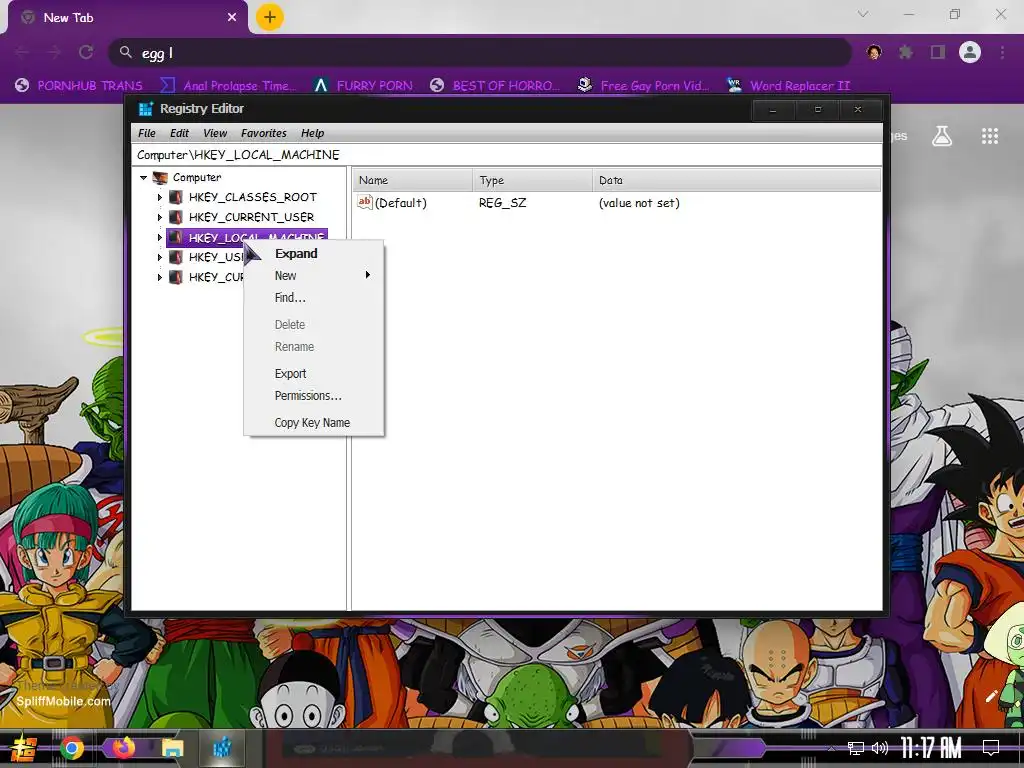Click the registry path address bar
Screen dimensions: 1024x768
[506, 155]
